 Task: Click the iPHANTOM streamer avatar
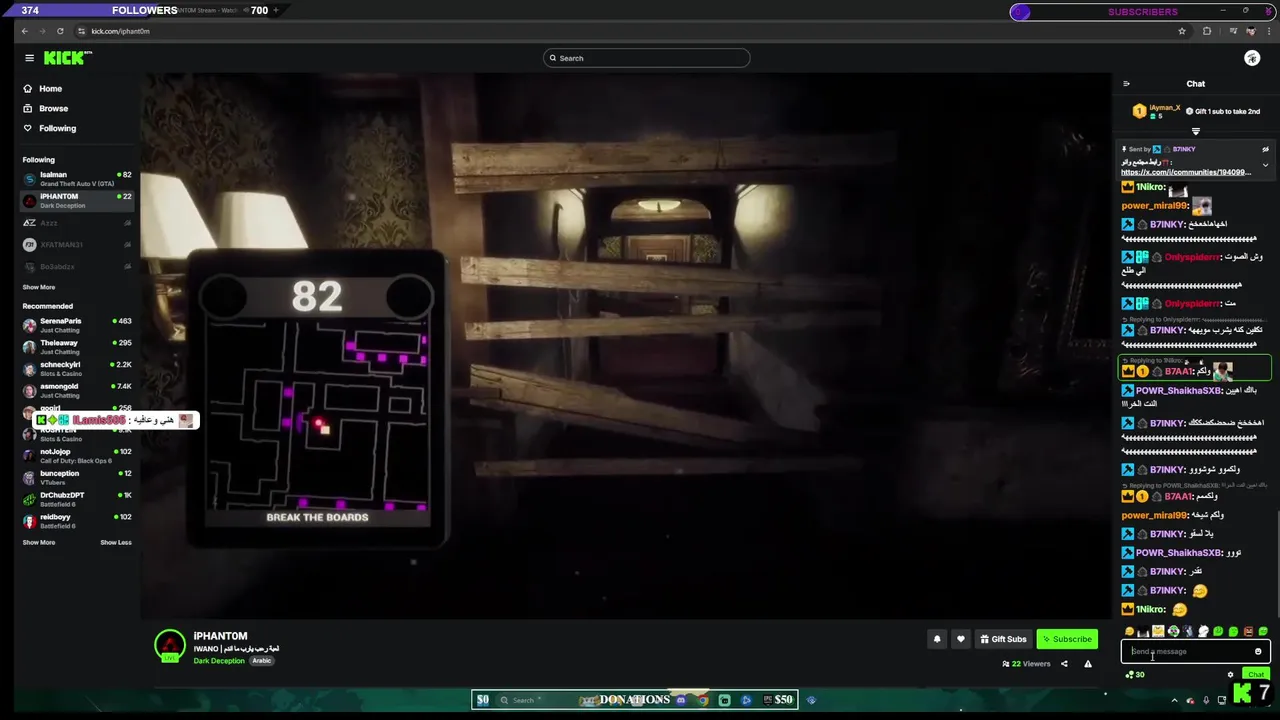point(170,646)
